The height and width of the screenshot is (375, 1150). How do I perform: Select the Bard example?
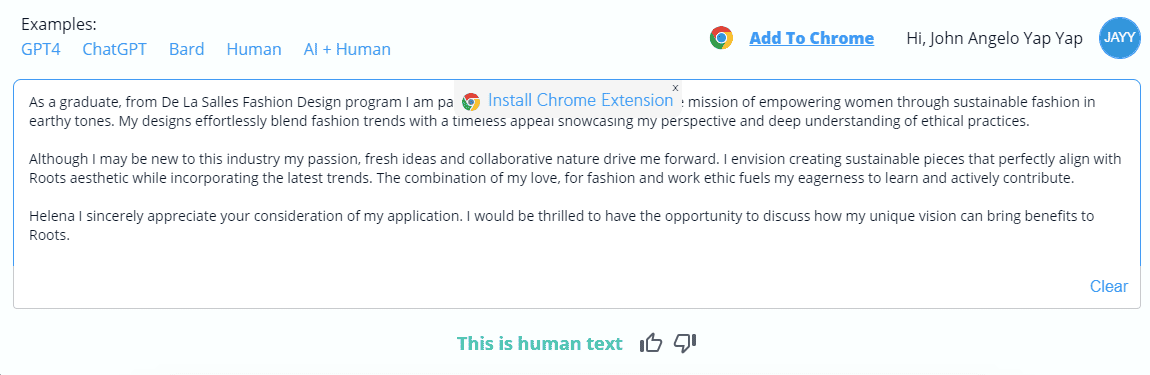[x=186, y=49]
